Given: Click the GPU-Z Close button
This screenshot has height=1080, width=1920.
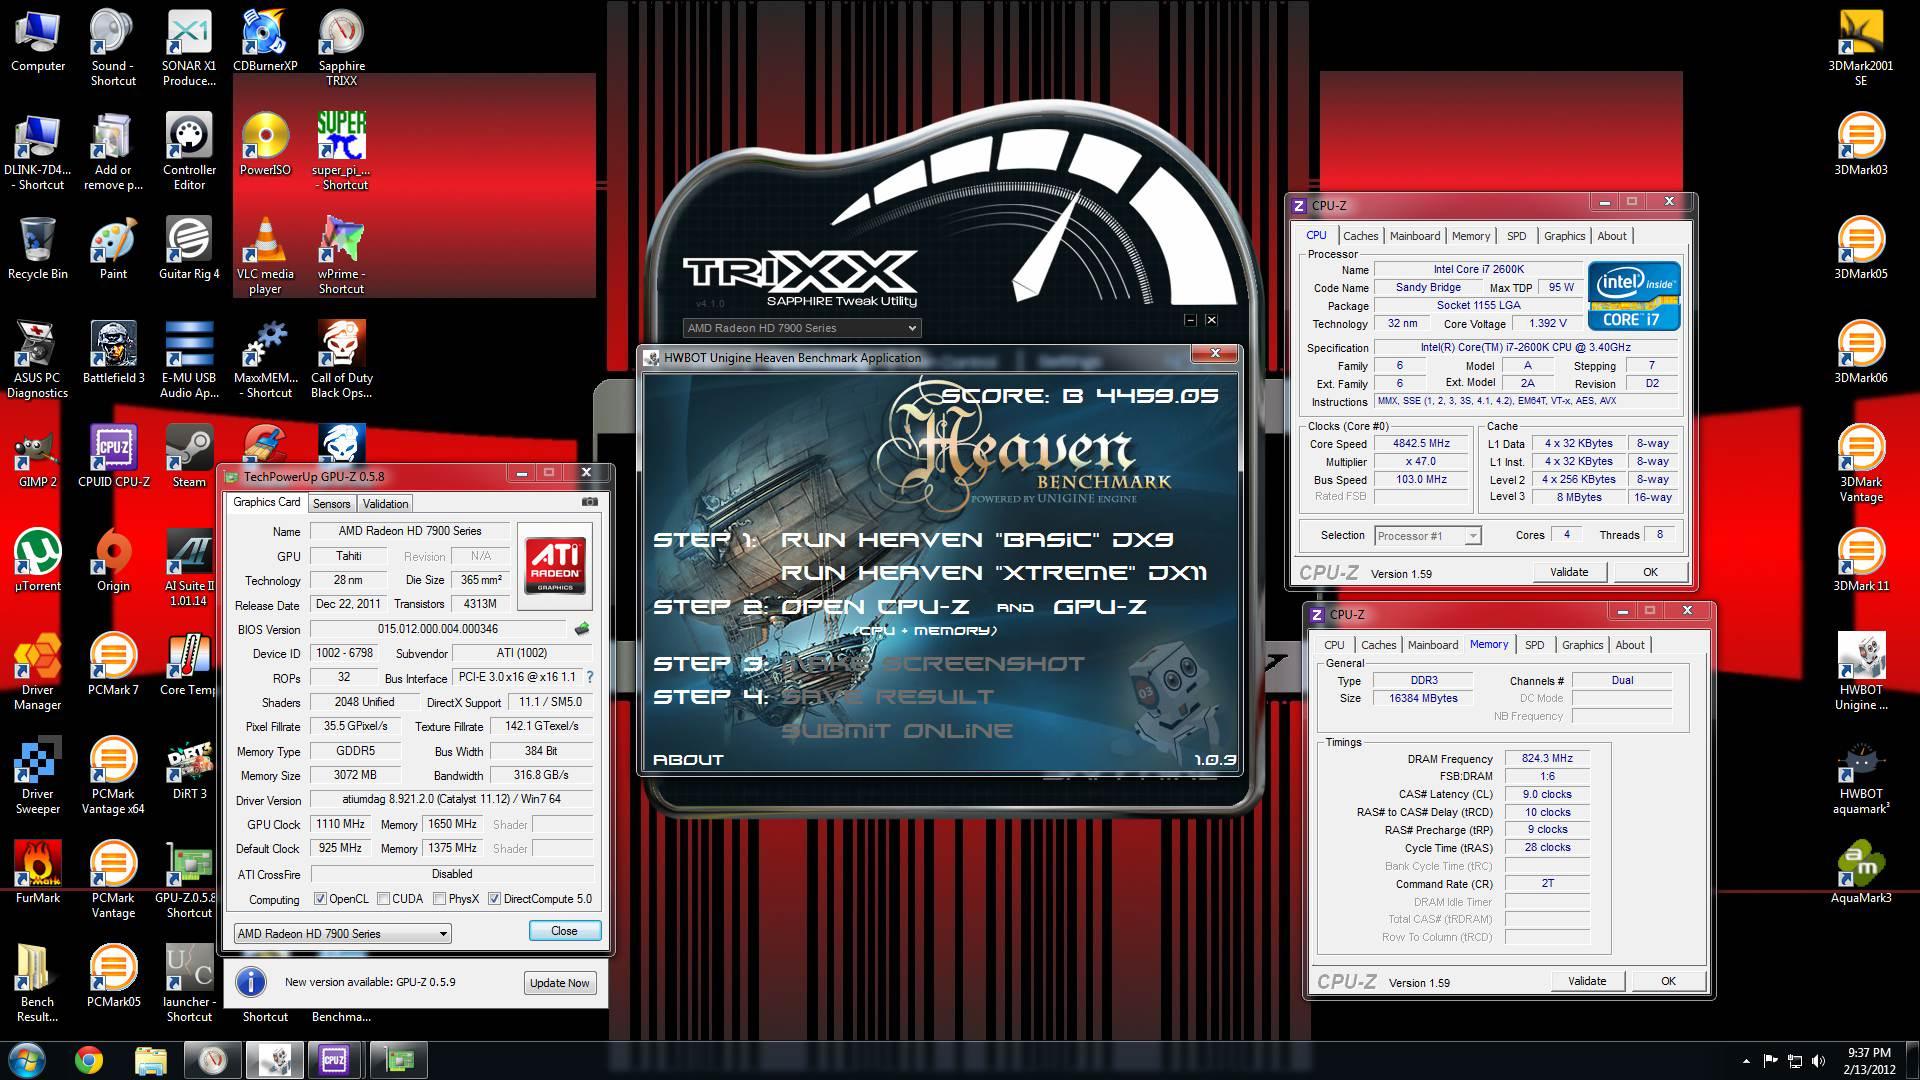Looking at the screenshot, I should point(564,931).
